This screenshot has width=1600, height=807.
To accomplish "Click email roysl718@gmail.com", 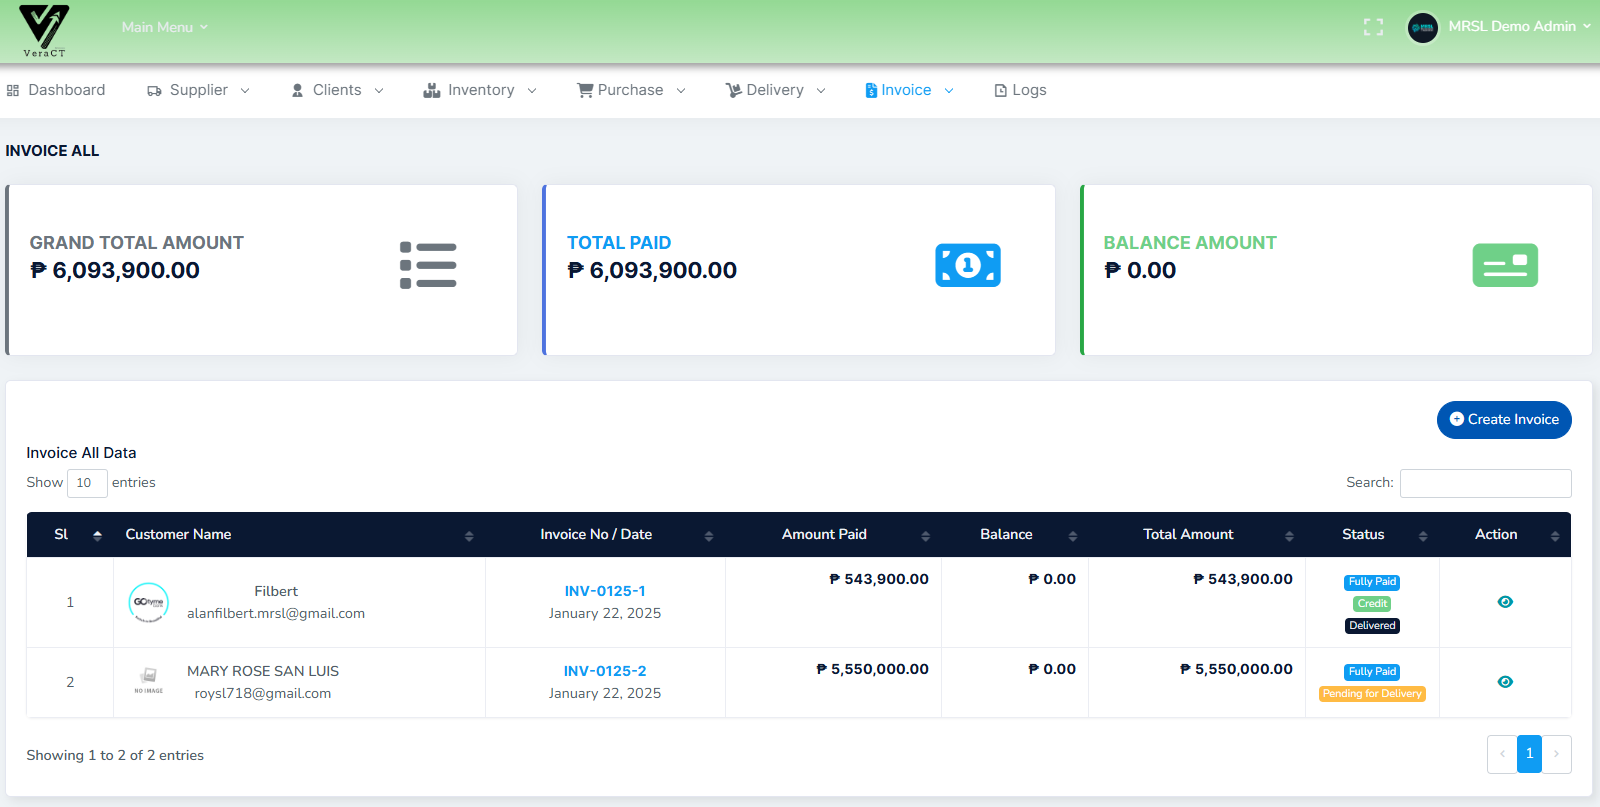I will tap(263, 694).
